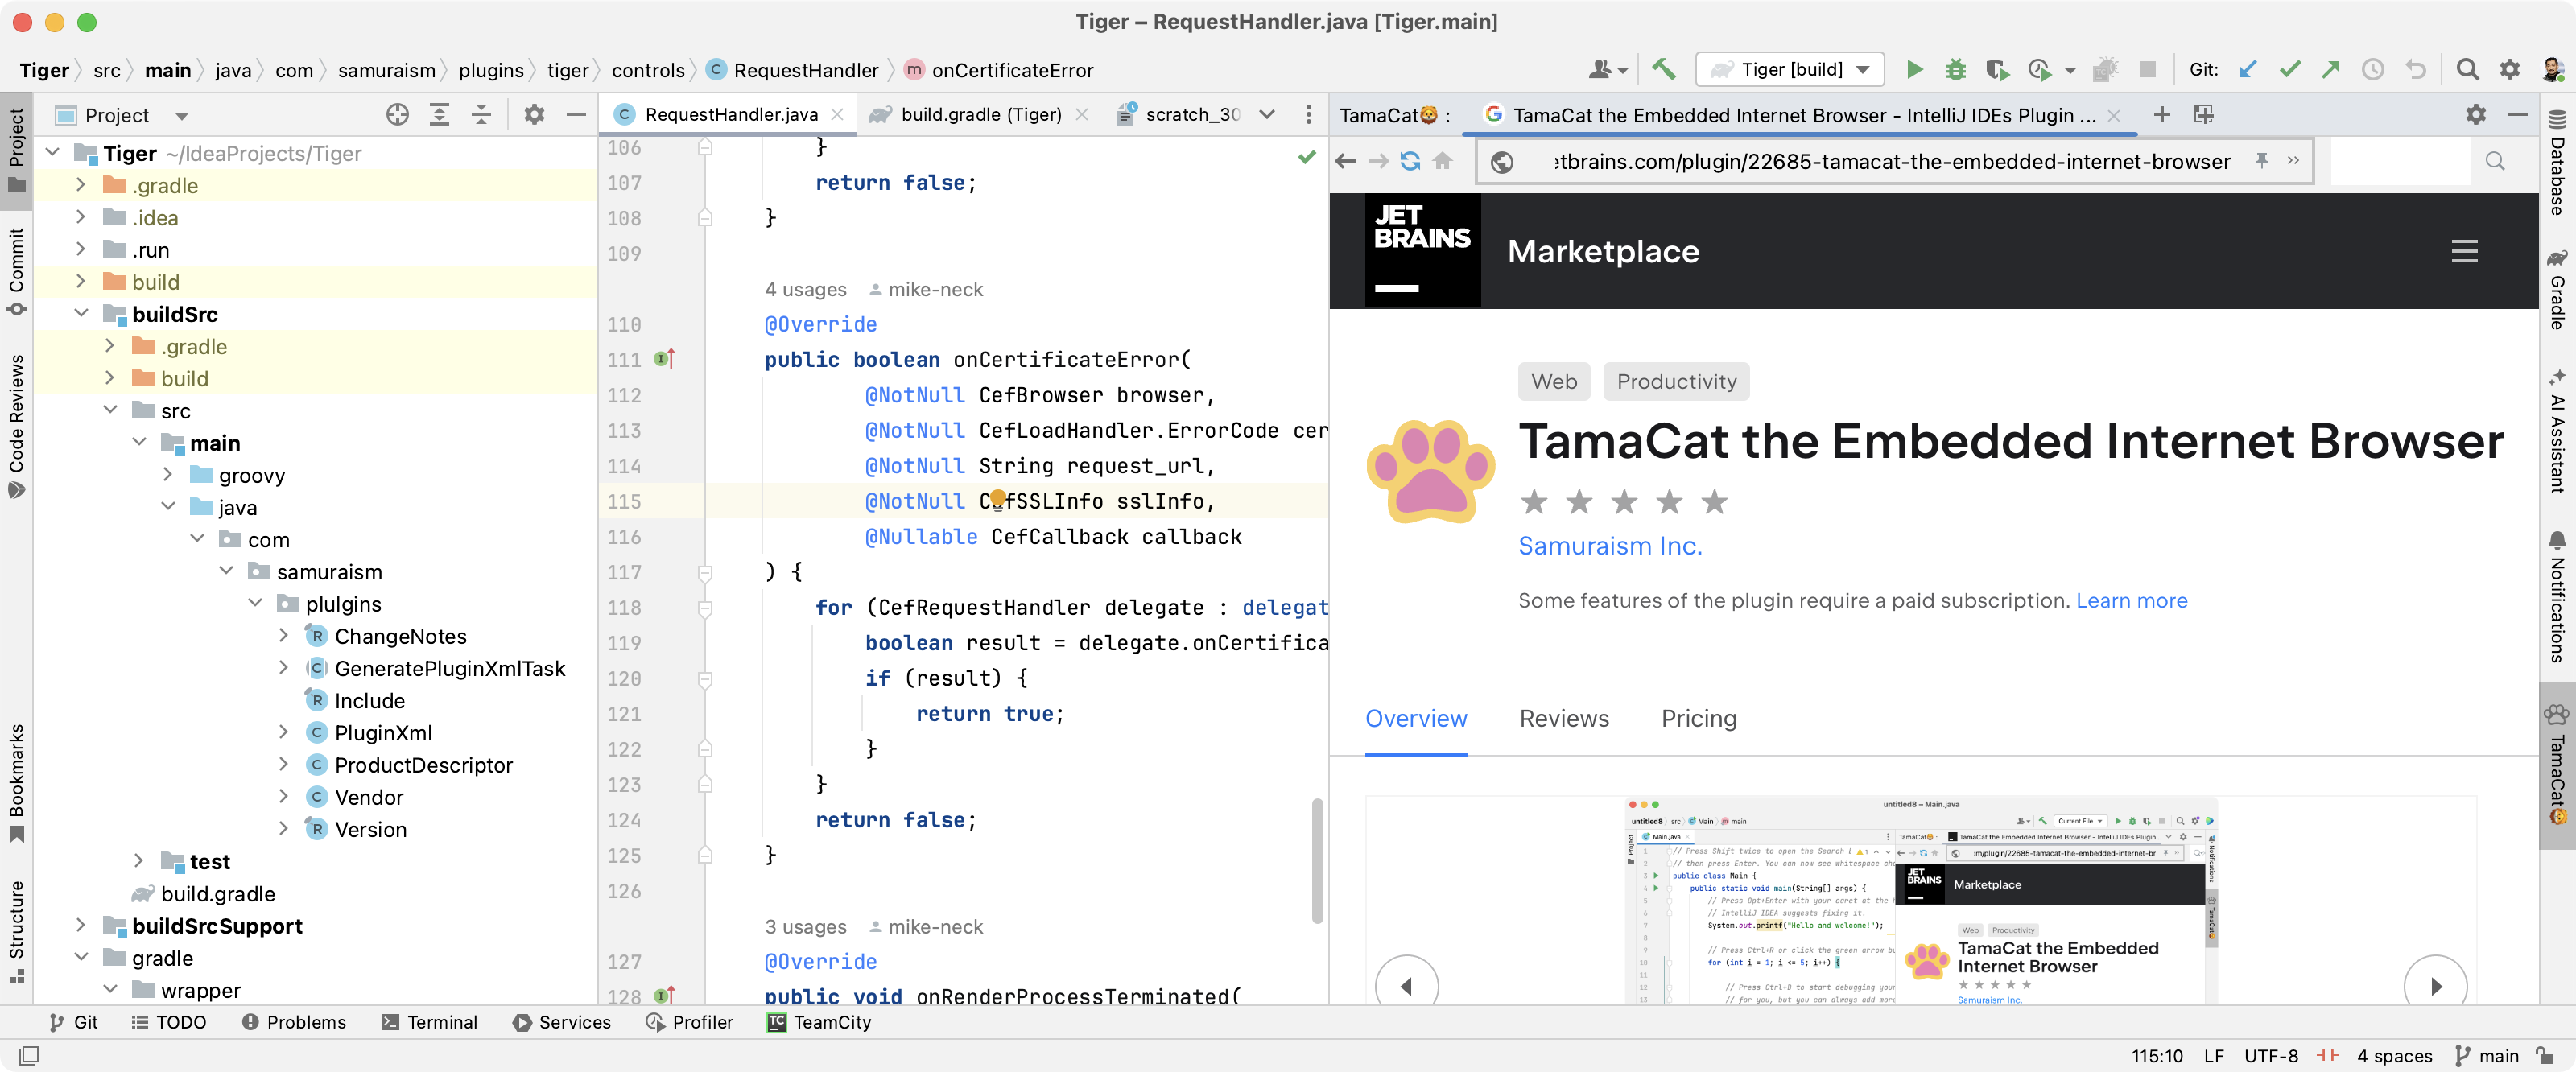Open the Terminal tool window
This screenshot has height=1072, width=2576.
coord(429,1021)
